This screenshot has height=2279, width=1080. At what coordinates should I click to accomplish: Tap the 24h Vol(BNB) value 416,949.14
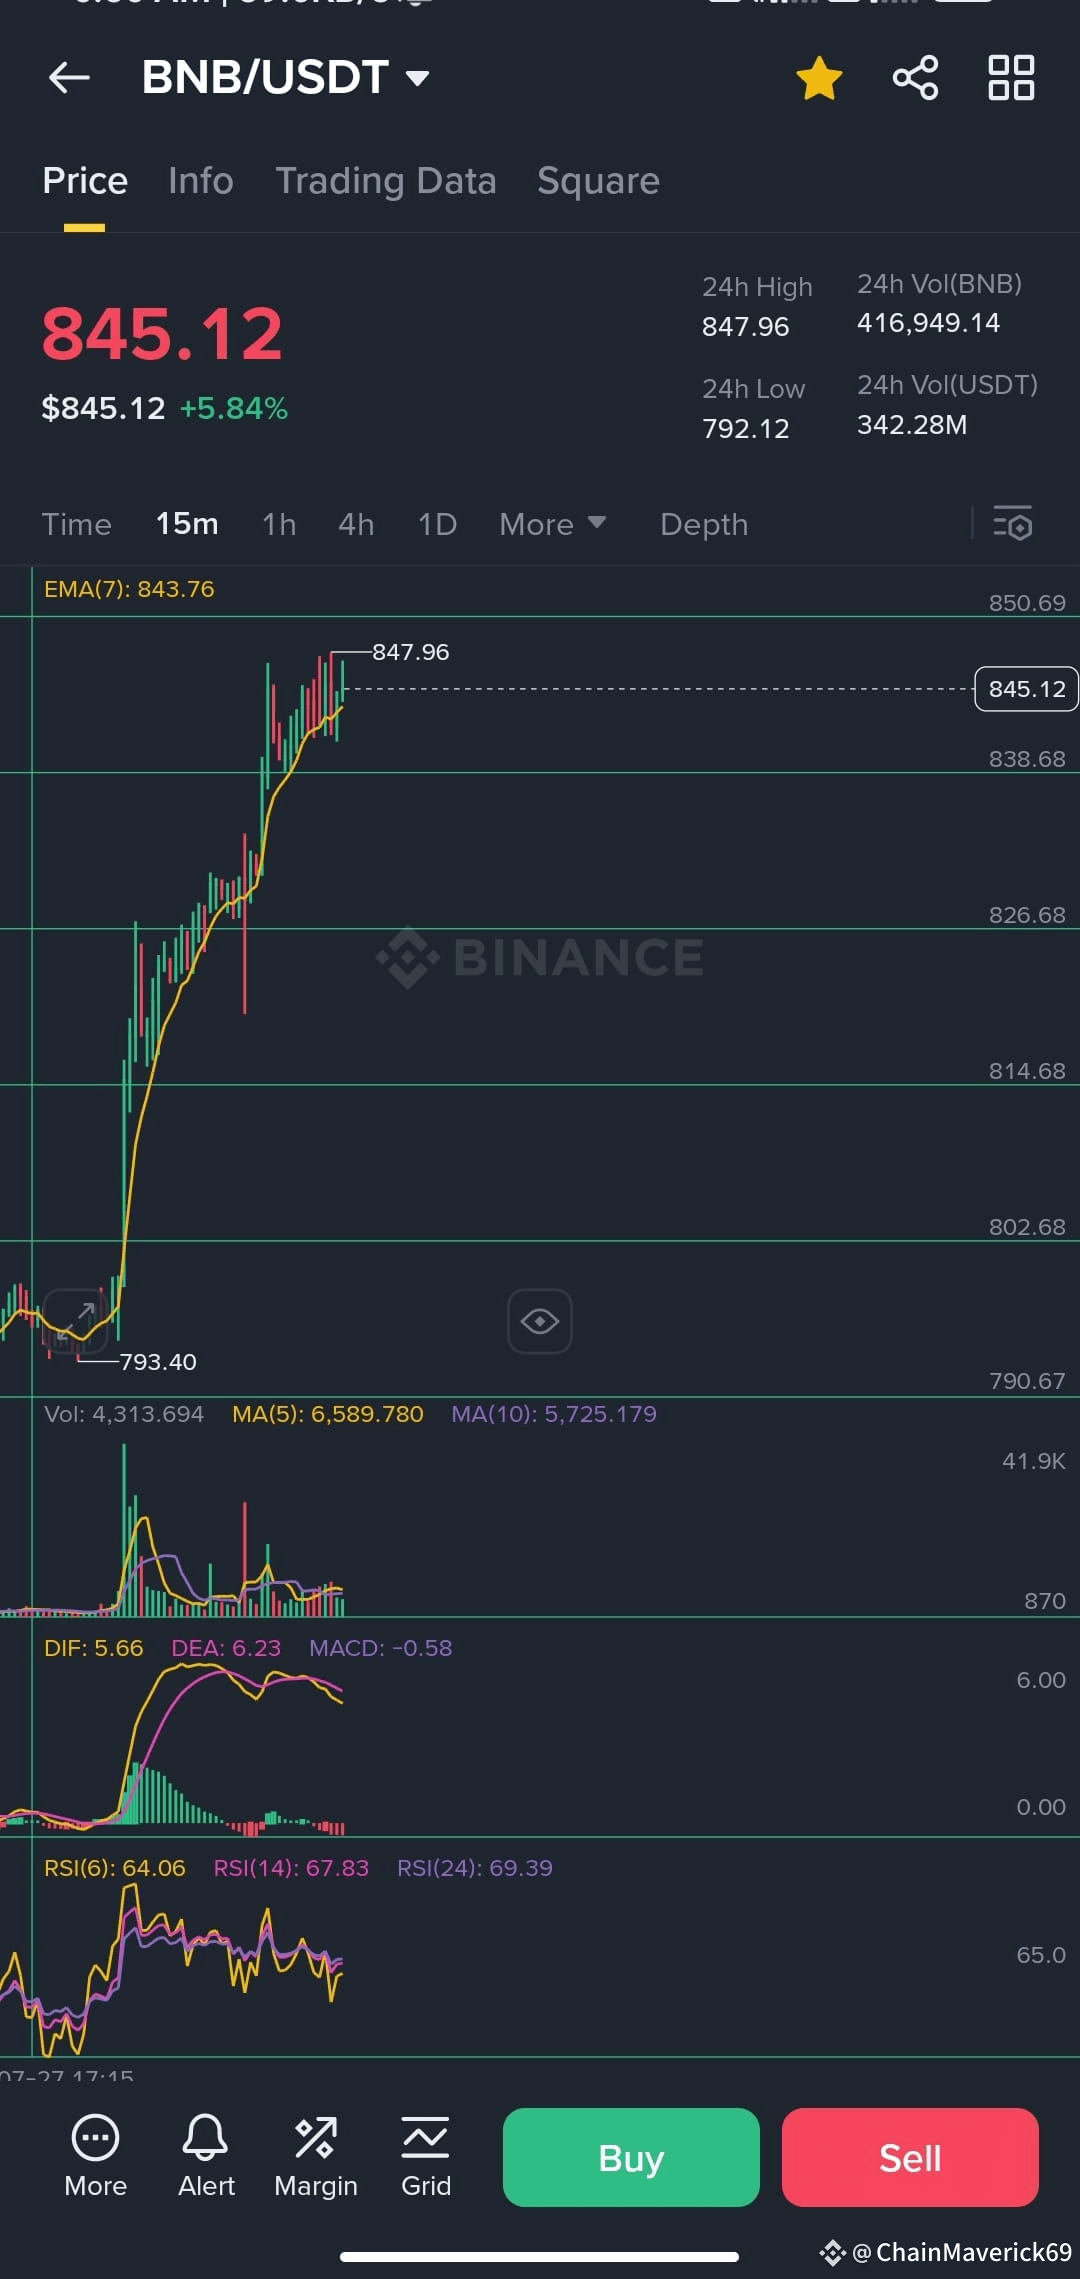929,323
